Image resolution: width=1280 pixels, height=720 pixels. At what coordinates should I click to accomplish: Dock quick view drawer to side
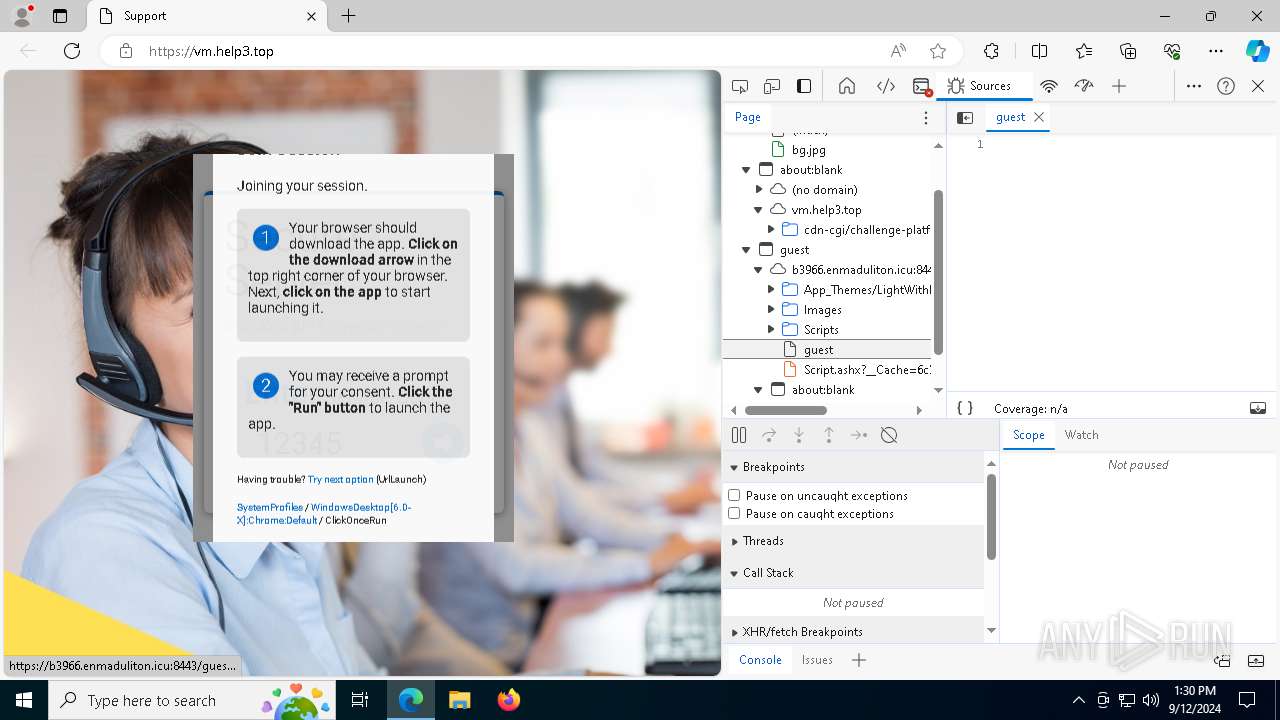1222,660
